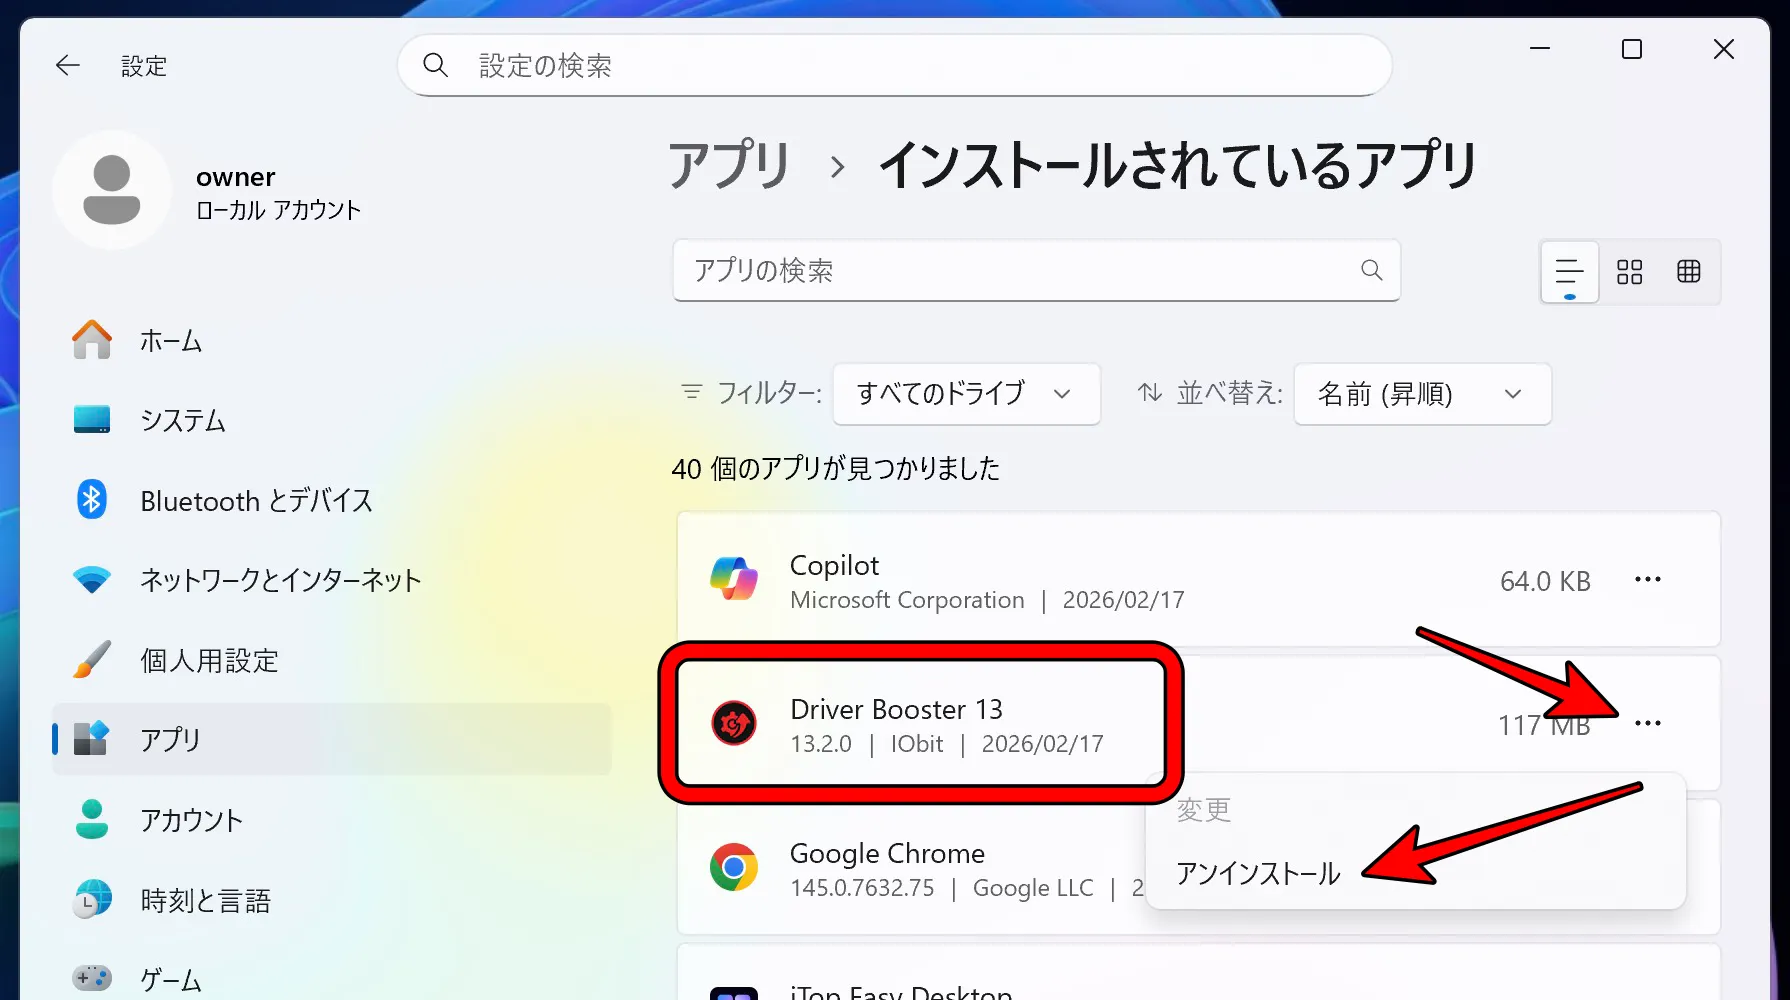Navigate back using the arrow button
Image resolution: width=1790 pixels, height=1000 pixels.
point(67,65)
